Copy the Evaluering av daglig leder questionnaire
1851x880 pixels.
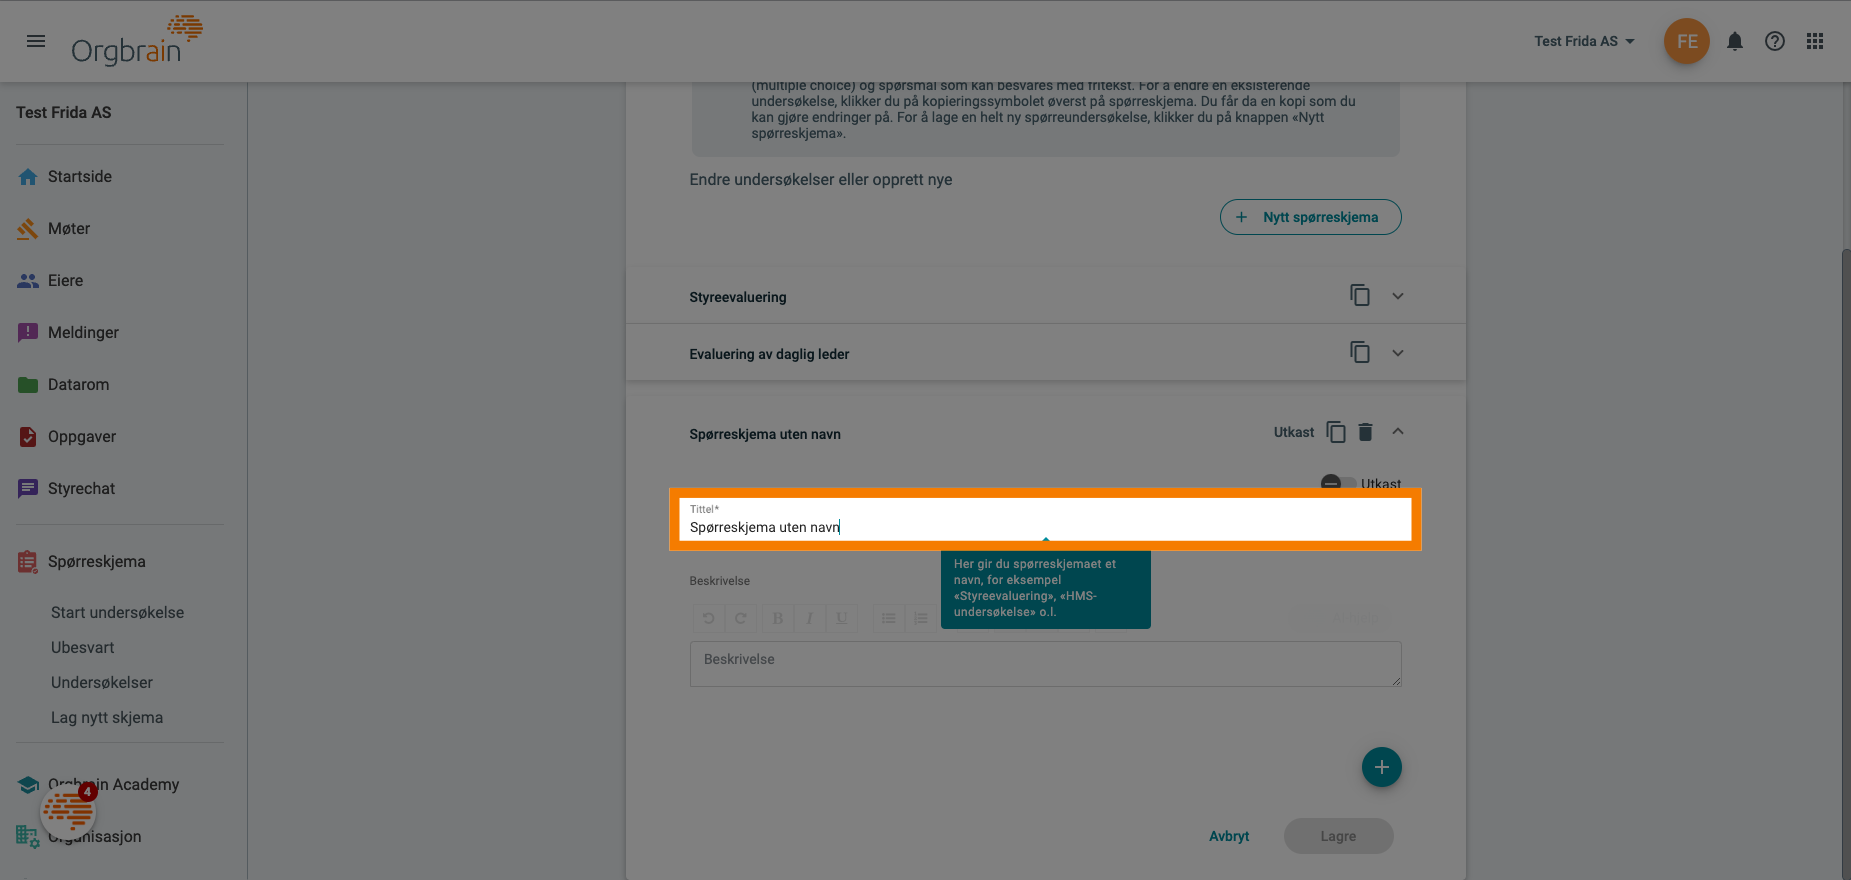tap(1360, 352)
